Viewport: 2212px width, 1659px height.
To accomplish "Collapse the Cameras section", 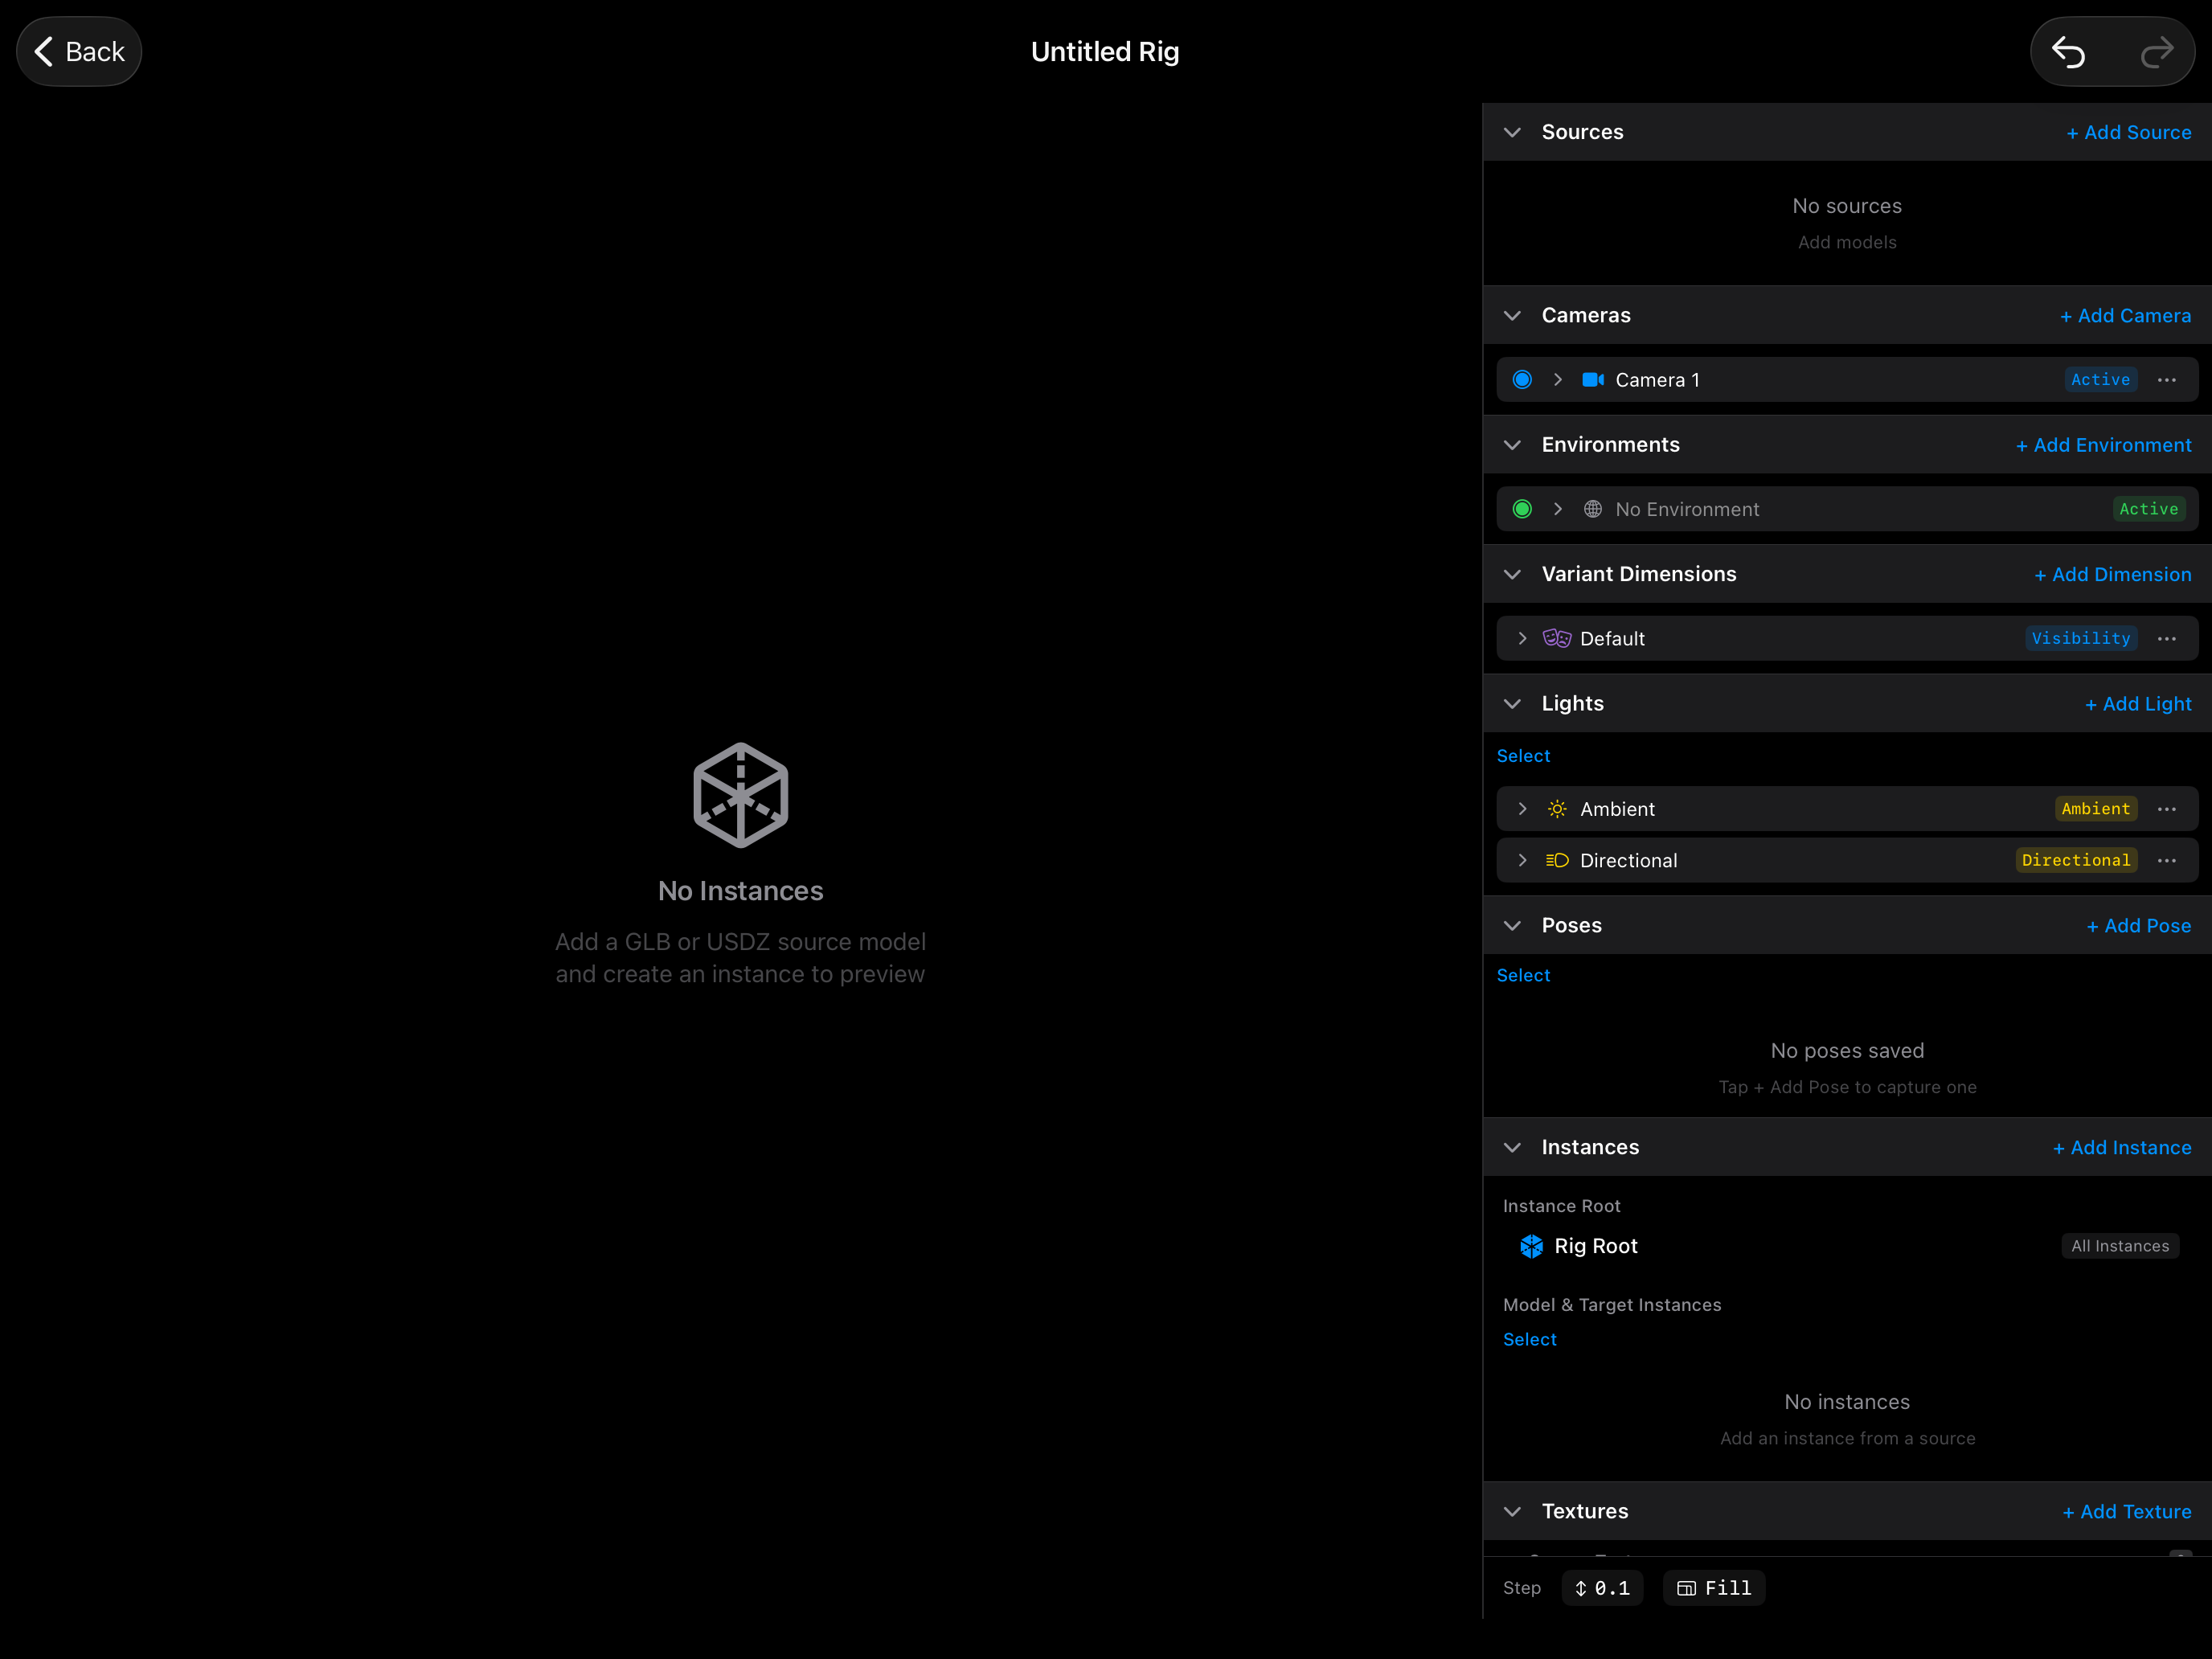I will pyautogui.click(x=1512, y=315).
